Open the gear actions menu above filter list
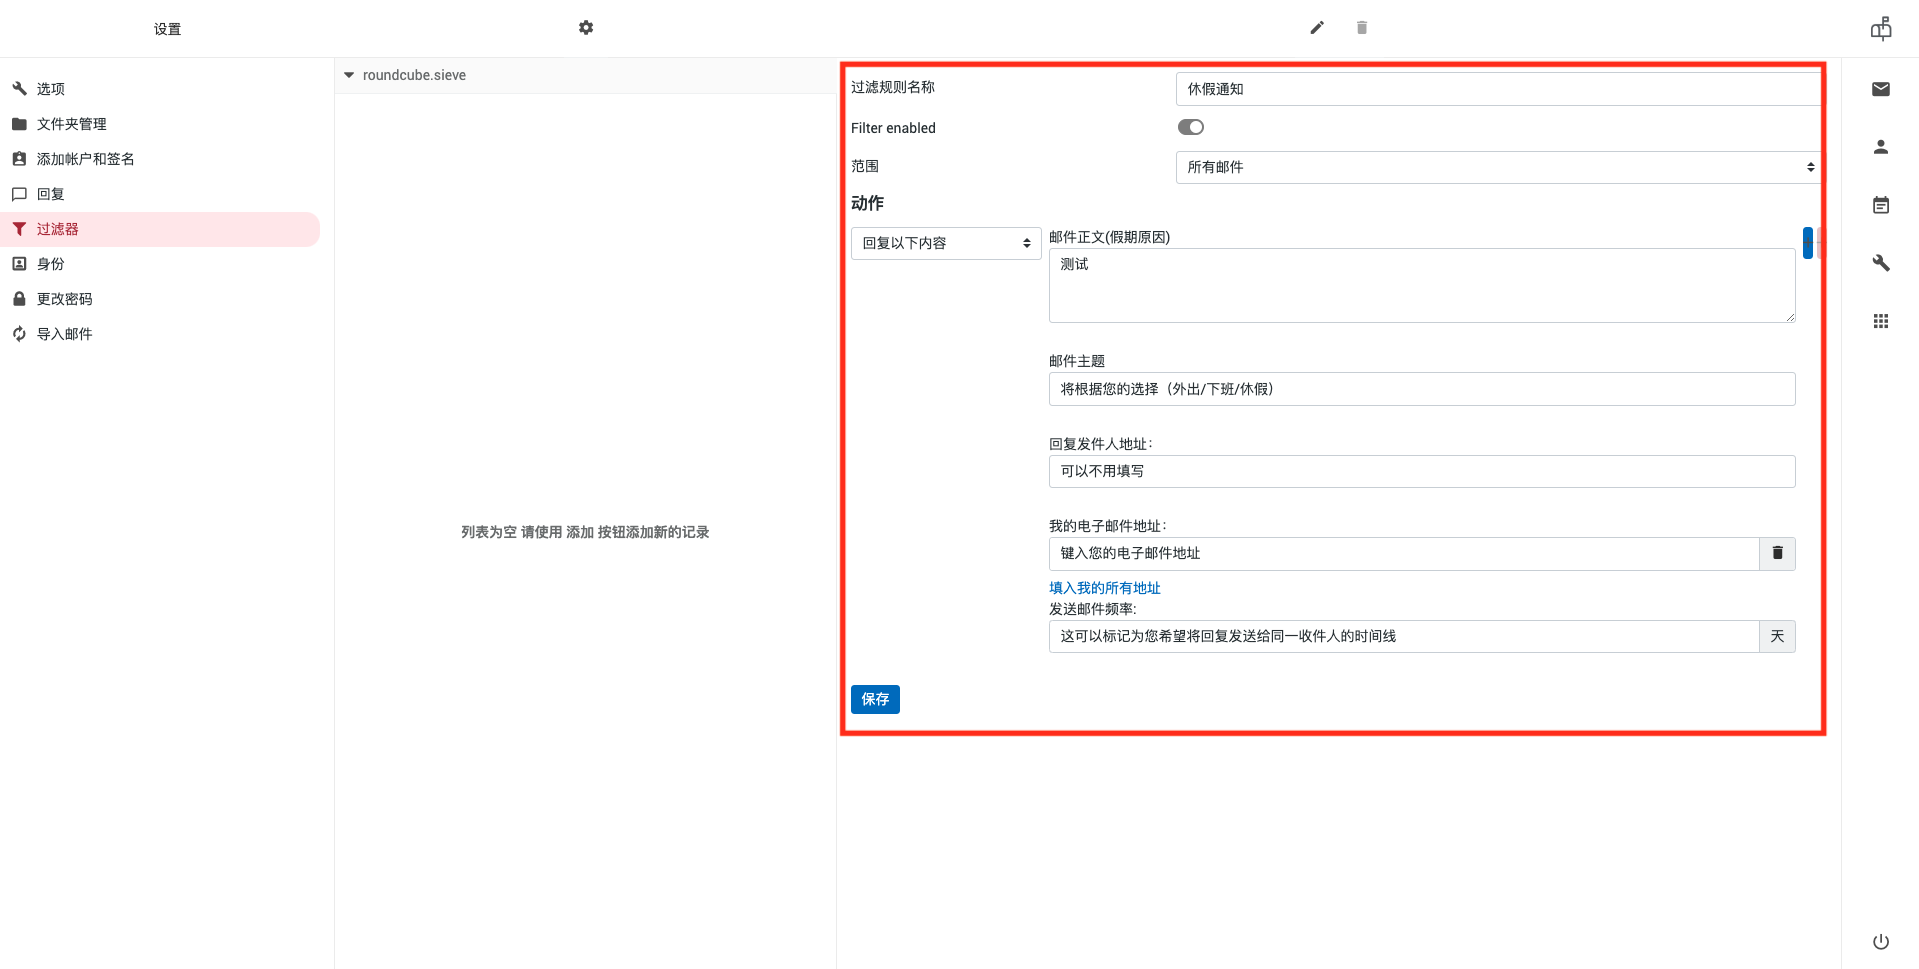The height and width of the screenshot is (969, 1919). 586,28
